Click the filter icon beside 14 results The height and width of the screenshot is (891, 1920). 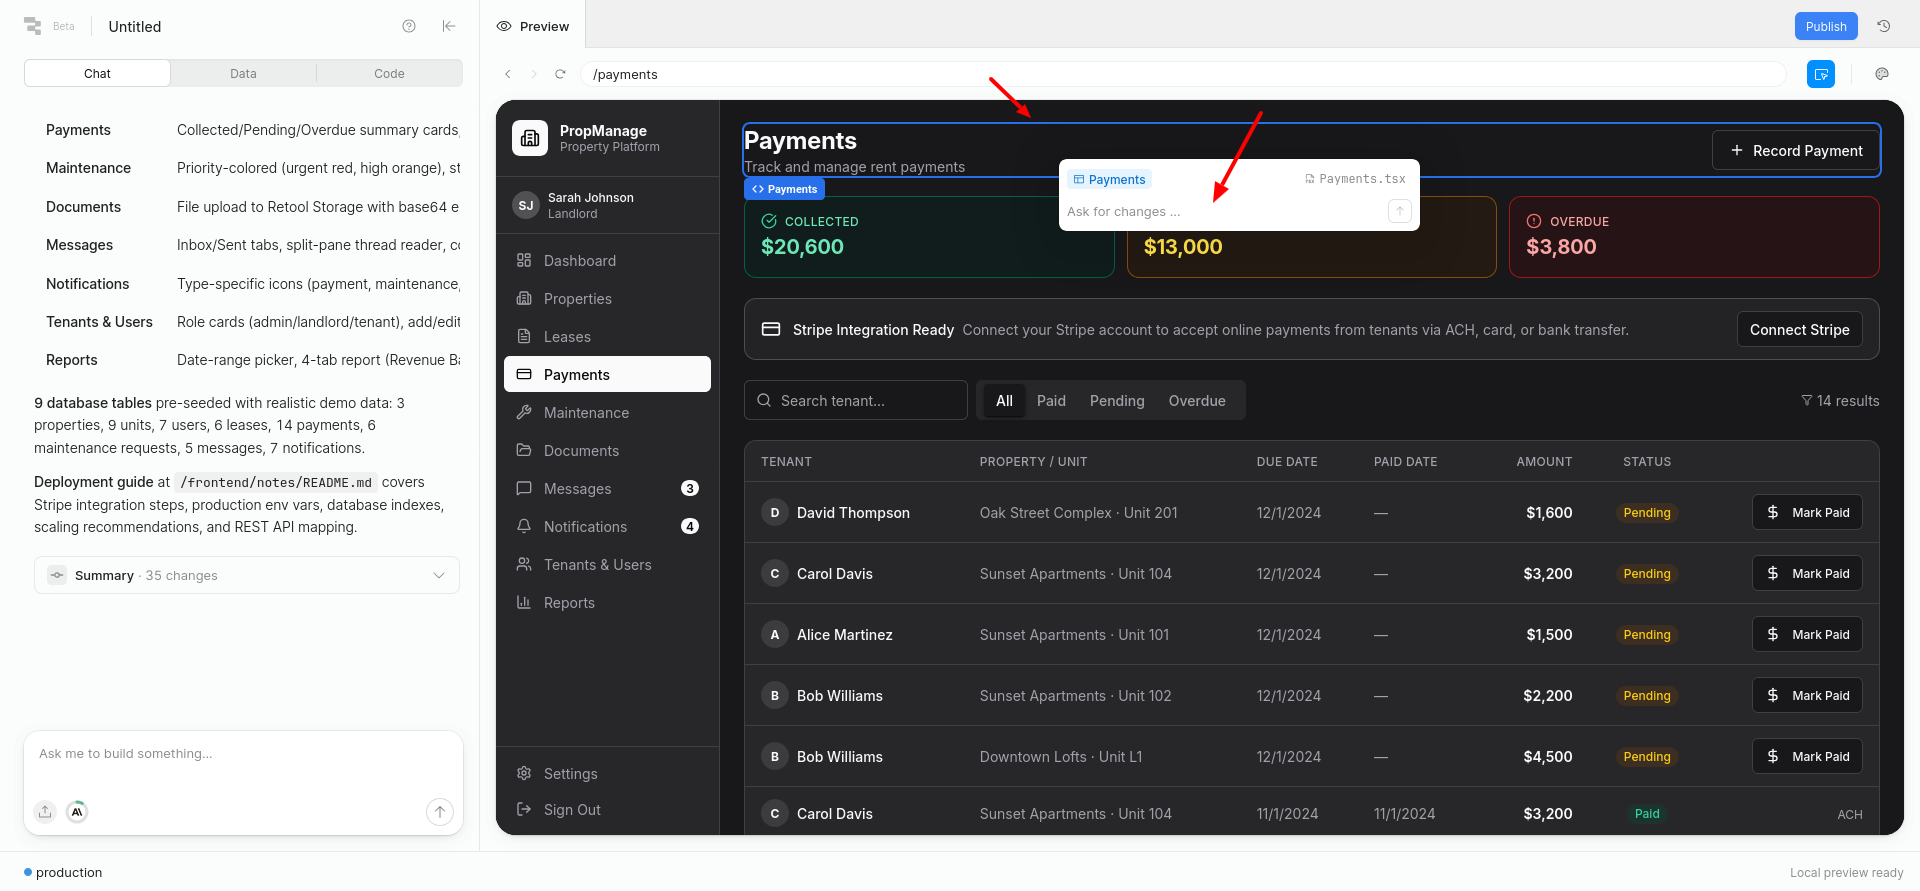tap(1807, 400)
